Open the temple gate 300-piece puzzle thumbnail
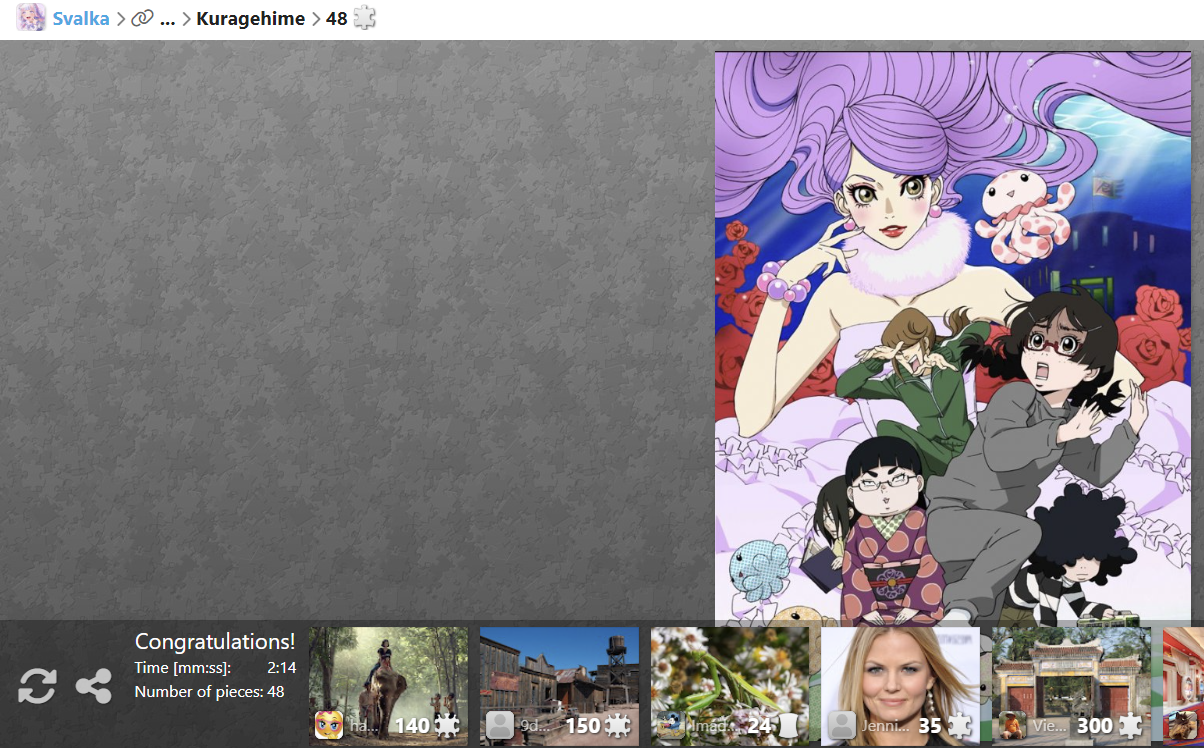Image resolution: width=1204 pixels, height=748 pixels. [x=1071, y=686]
